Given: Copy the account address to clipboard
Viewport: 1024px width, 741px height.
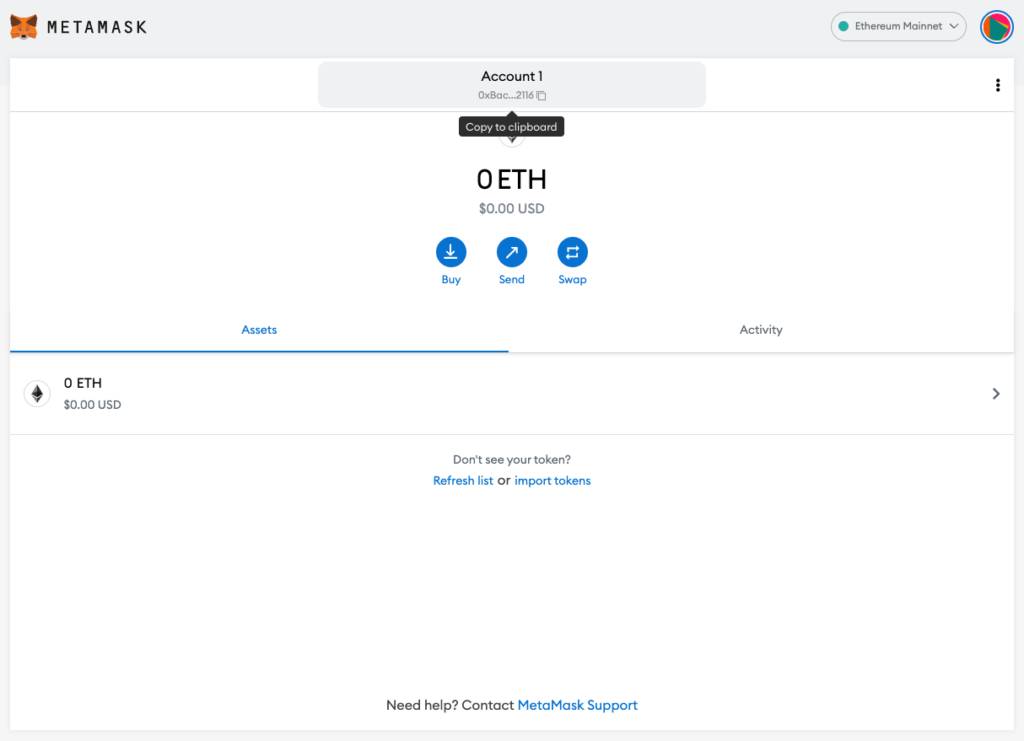Looking at the screenshot, I should 541,95.
